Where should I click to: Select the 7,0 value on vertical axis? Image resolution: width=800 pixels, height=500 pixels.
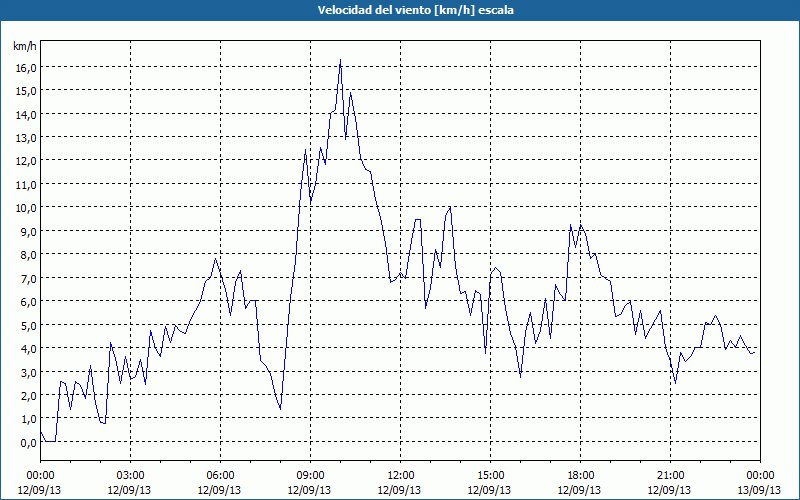30,279
